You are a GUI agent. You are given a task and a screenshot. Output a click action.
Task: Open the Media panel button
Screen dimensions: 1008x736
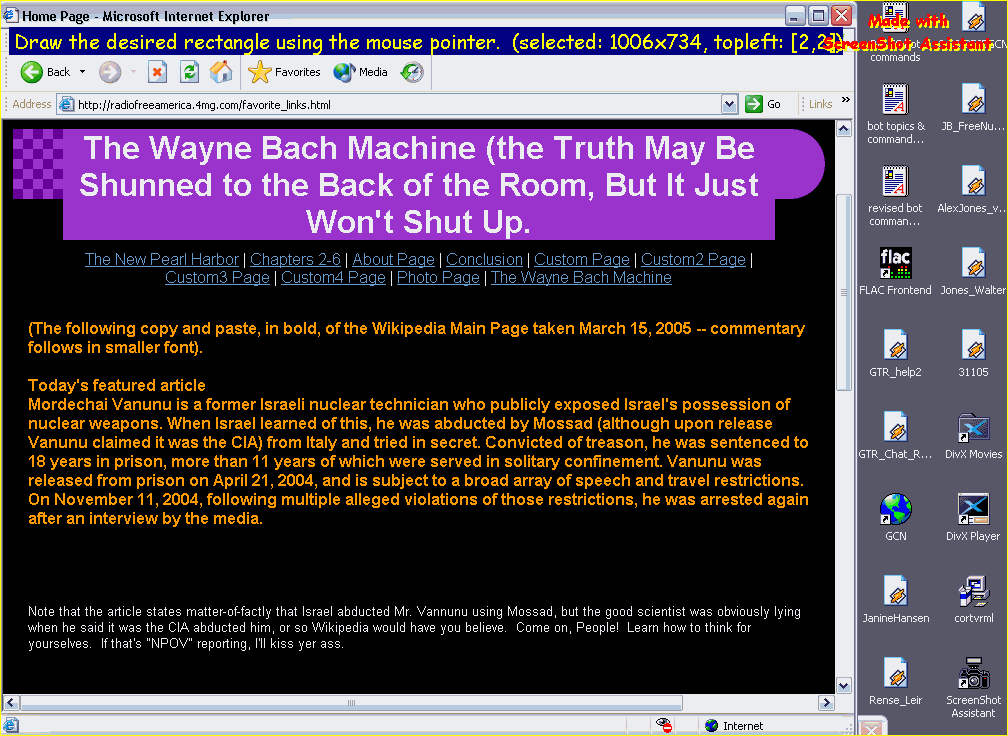pos(361,72)
